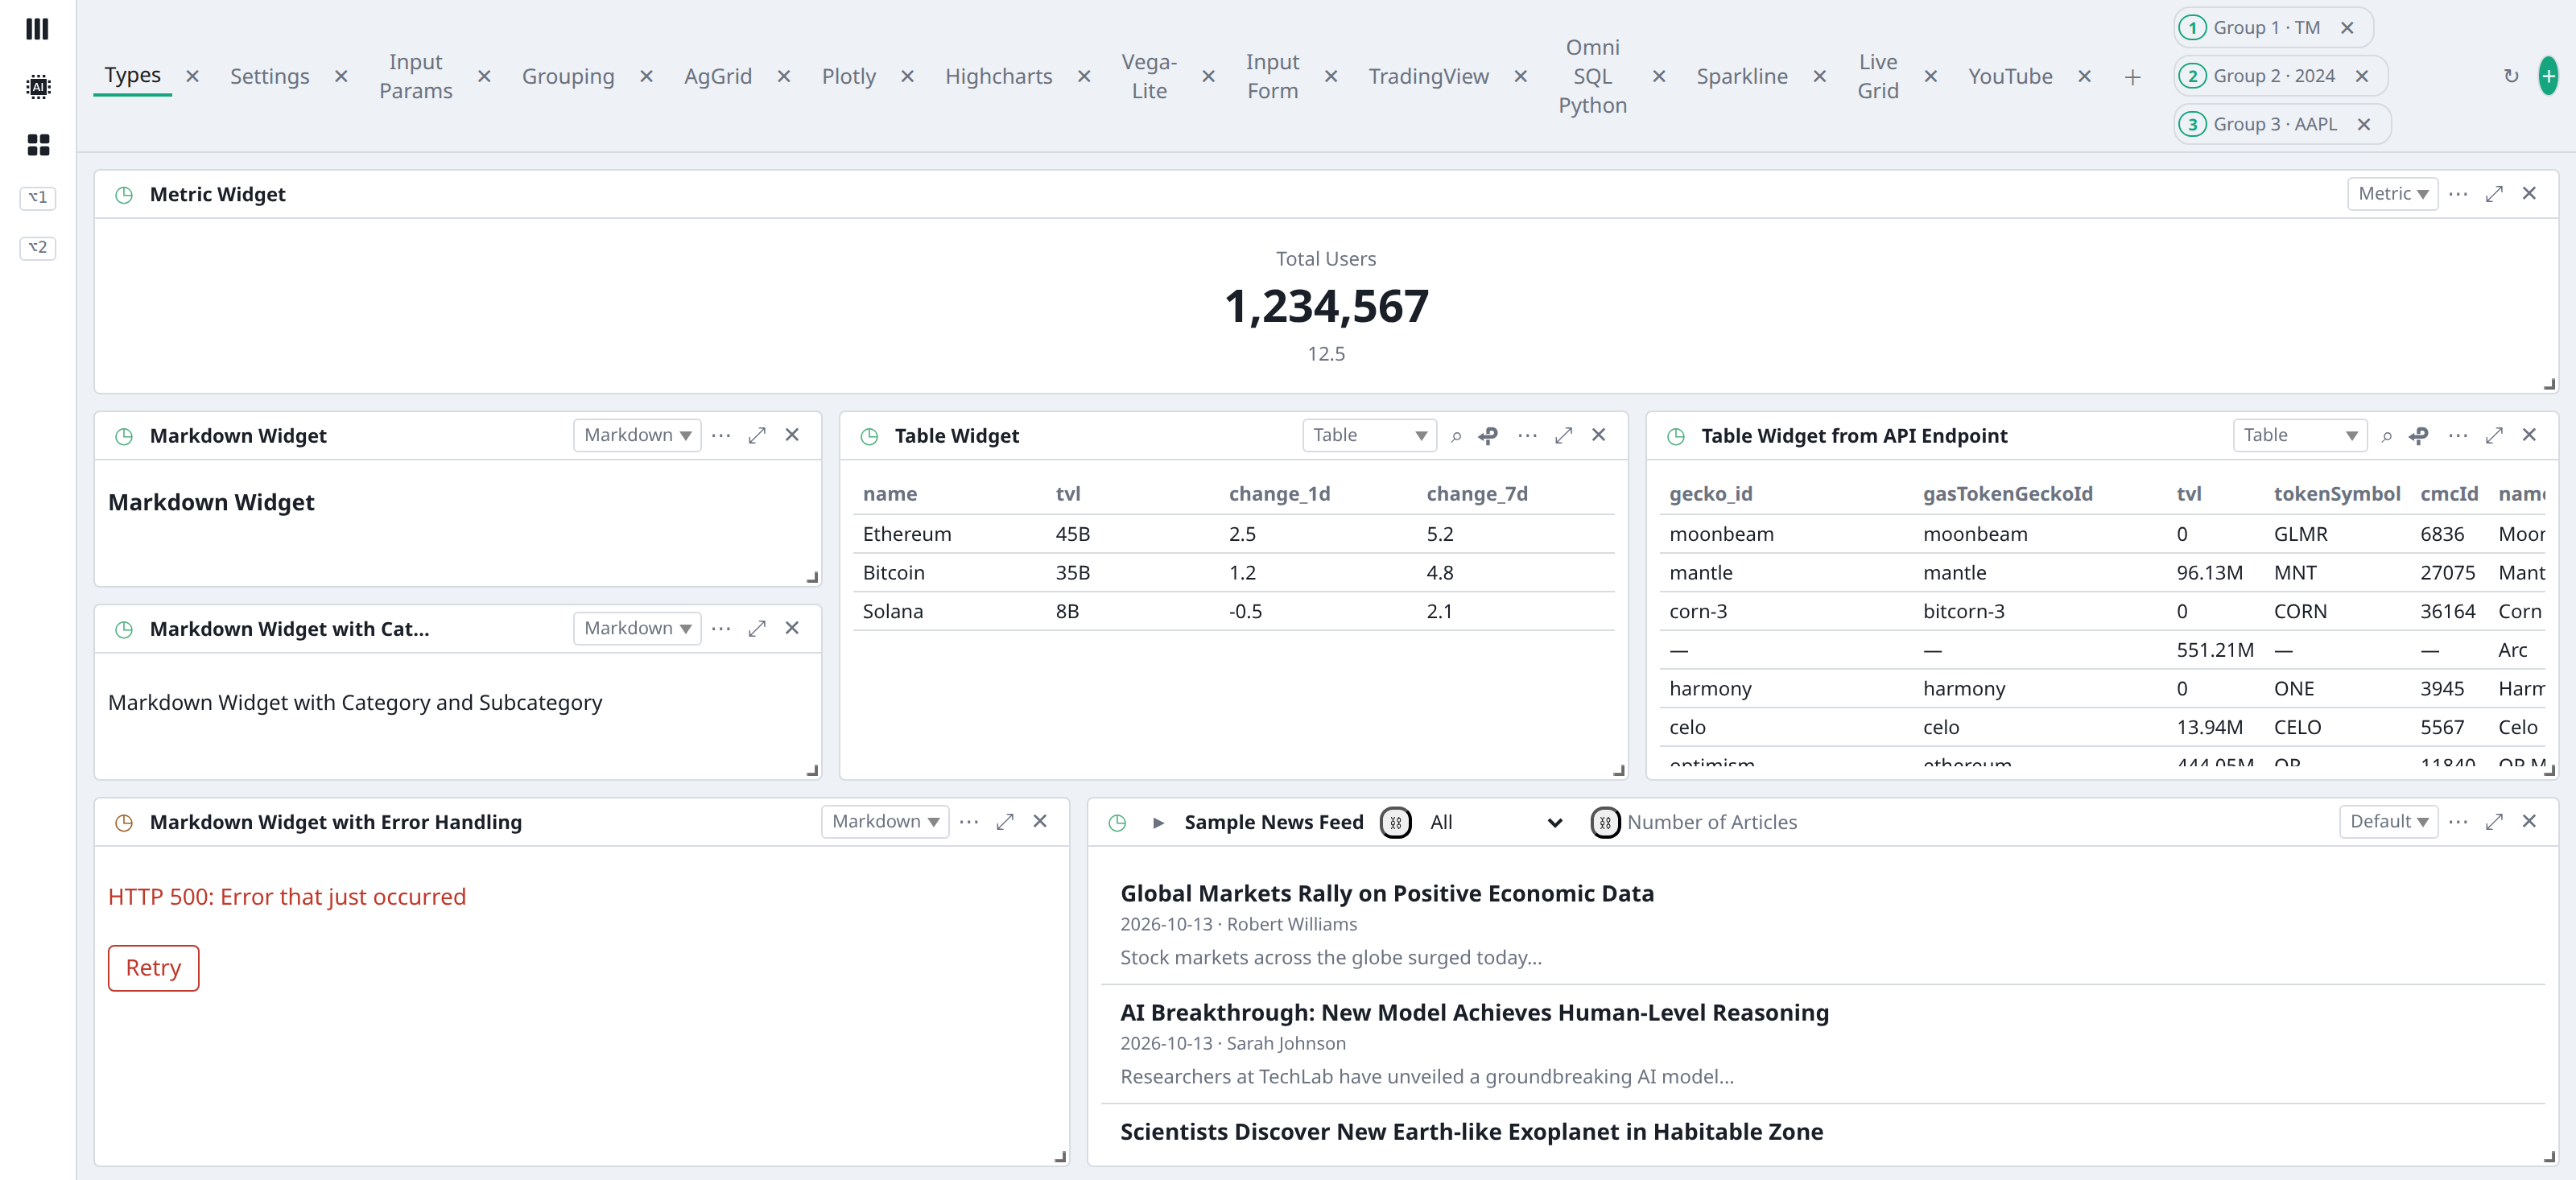
Task: Open the AgGrid tab
Action: 717,76
